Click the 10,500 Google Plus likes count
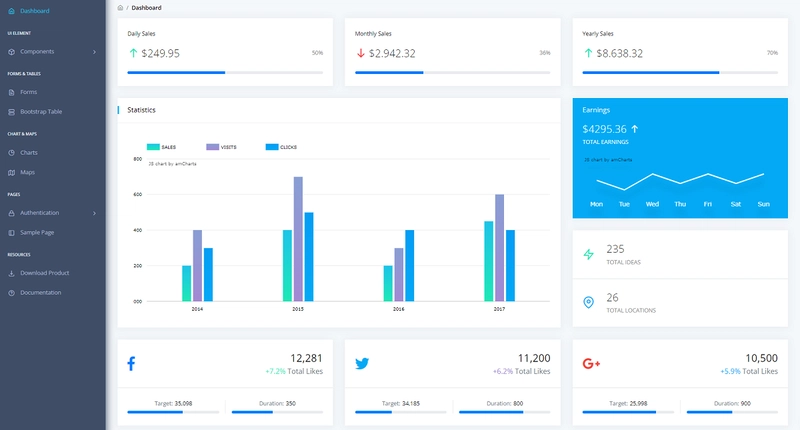This screenshot has height=430, width=800. 762,358
